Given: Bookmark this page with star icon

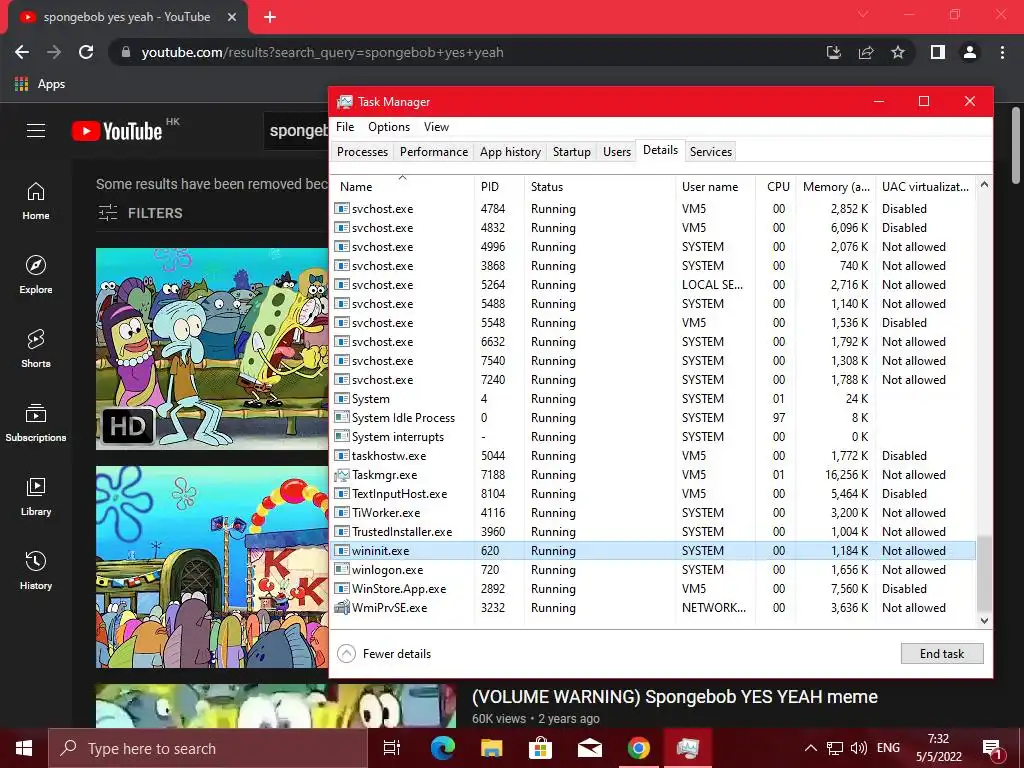Looking at the screenshot, I should [x=898, y=52].
